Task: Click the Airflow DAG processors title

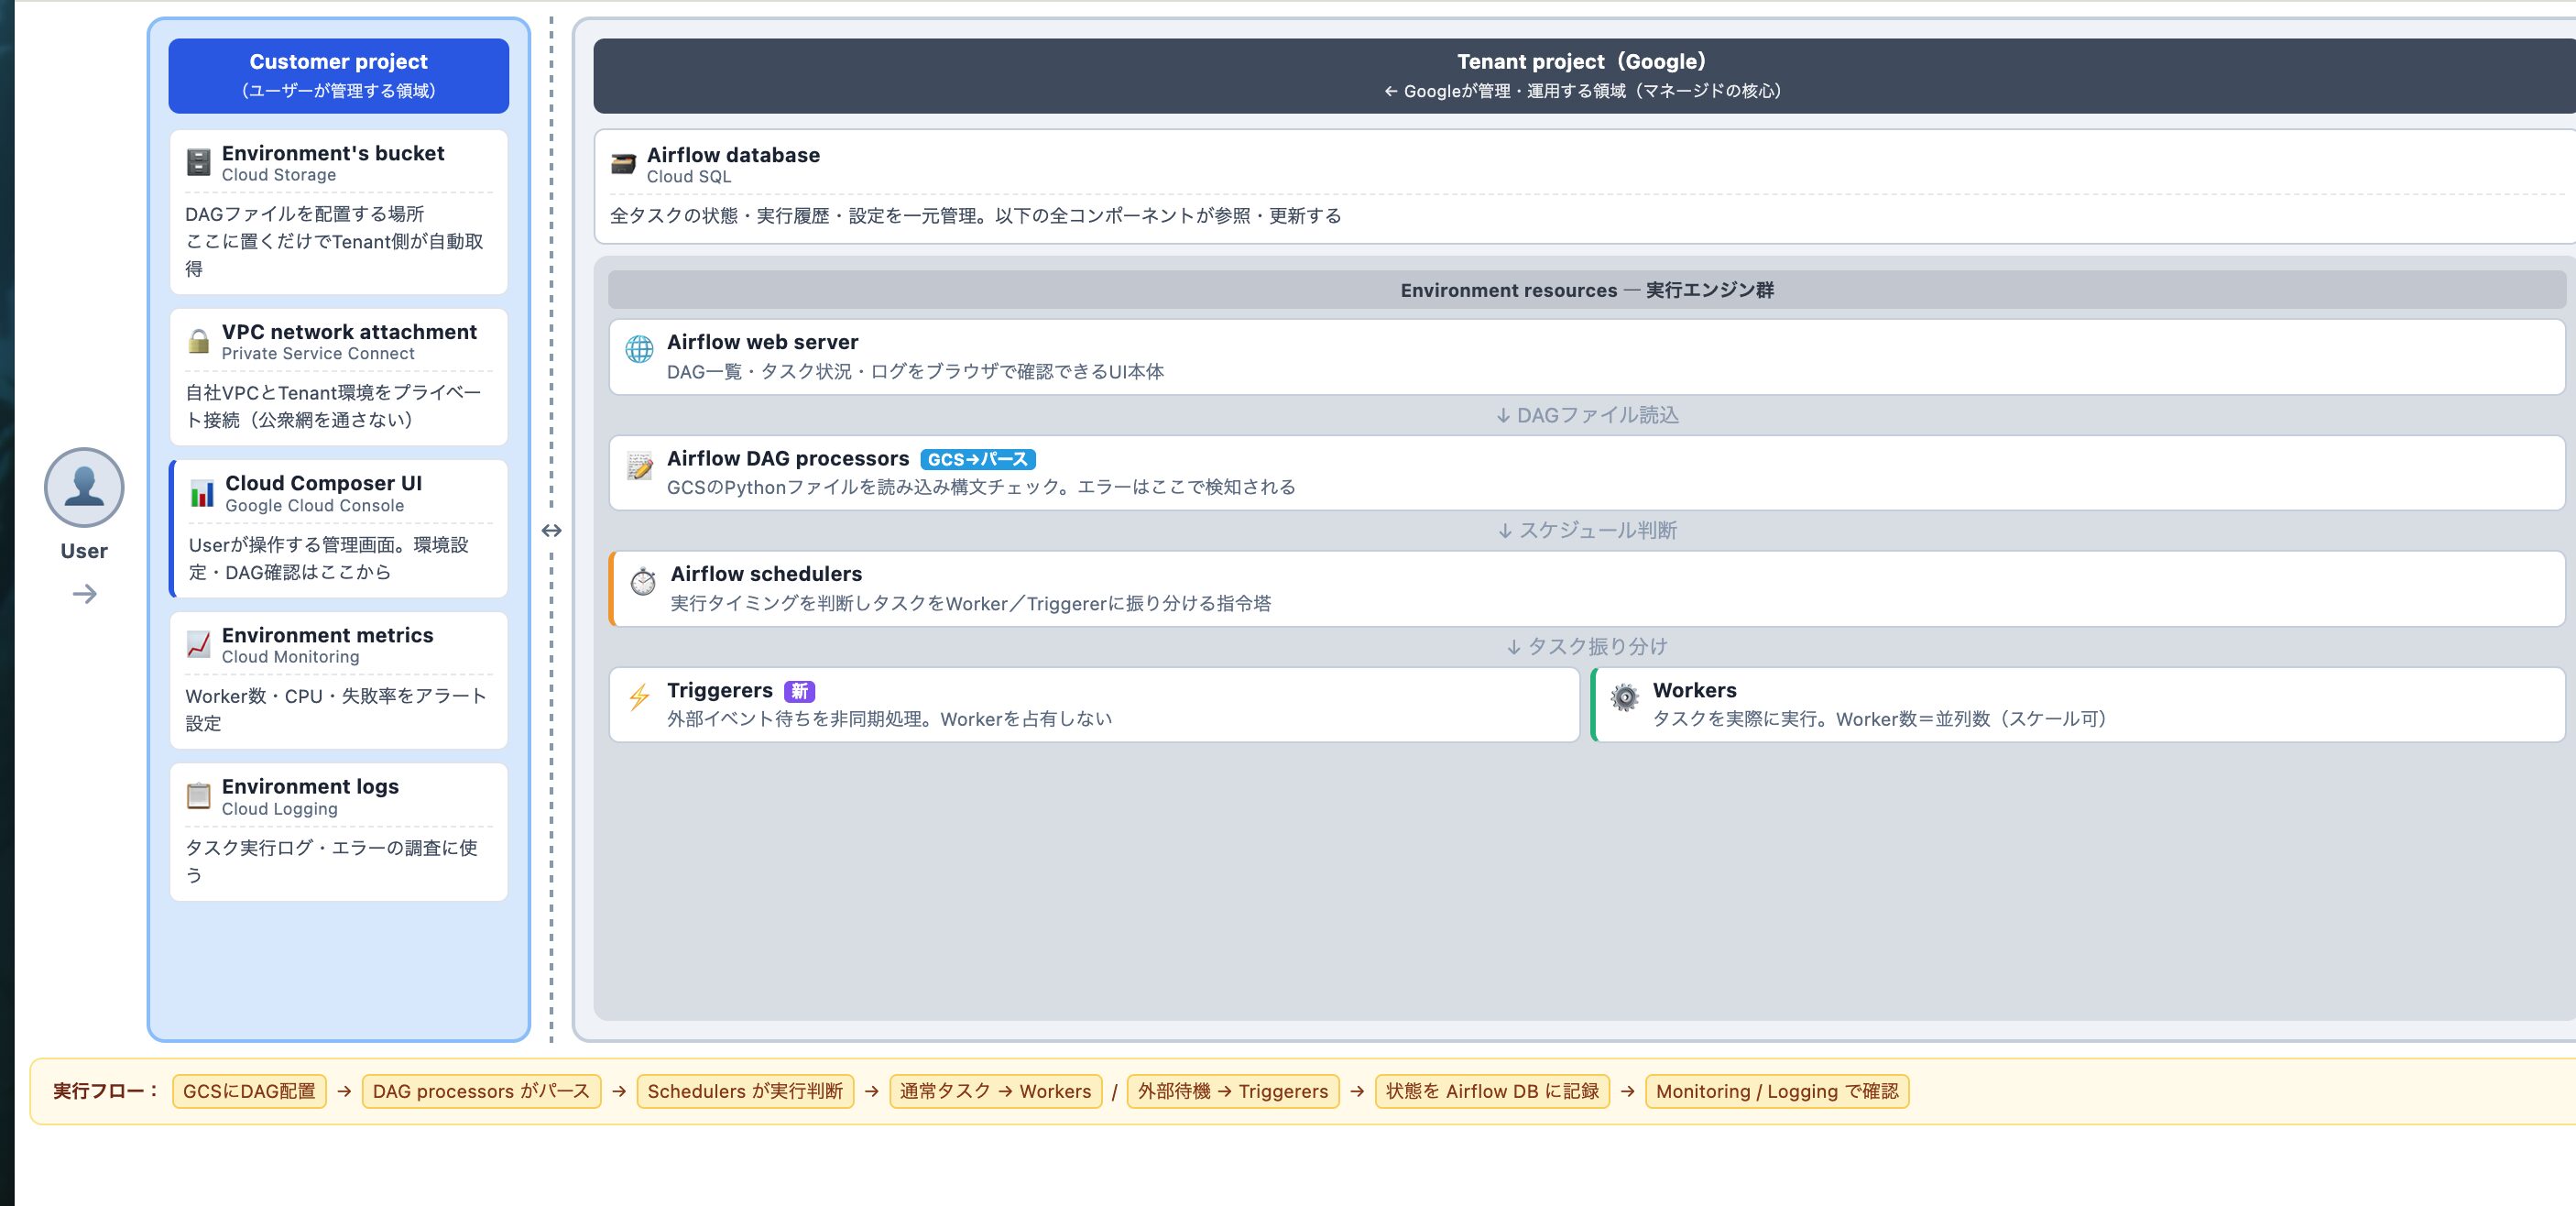Action: pos(788,458)
